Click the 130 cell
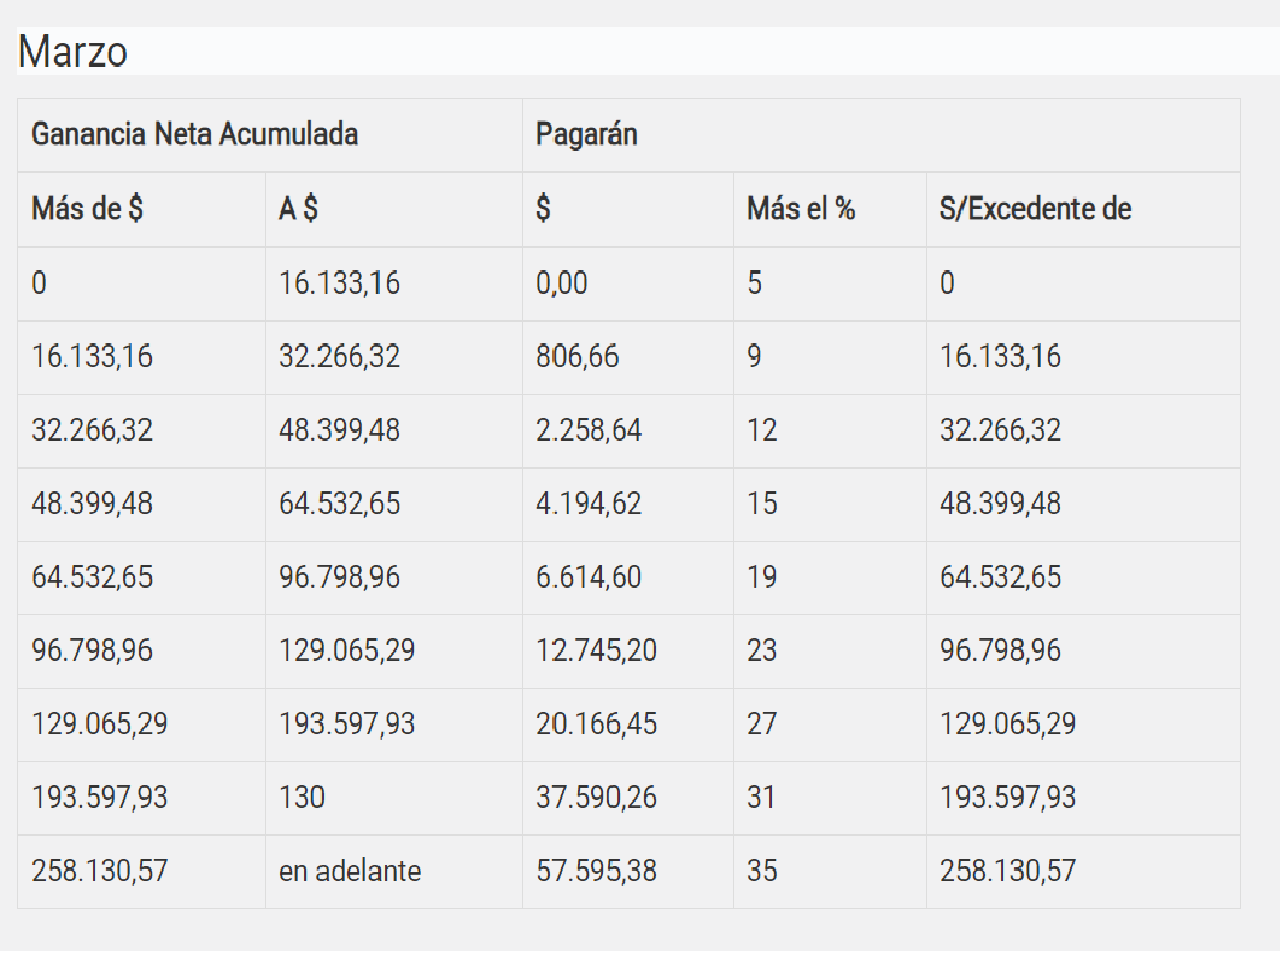The height and width of the screenshot is (953, 1280). coord(302,797)
